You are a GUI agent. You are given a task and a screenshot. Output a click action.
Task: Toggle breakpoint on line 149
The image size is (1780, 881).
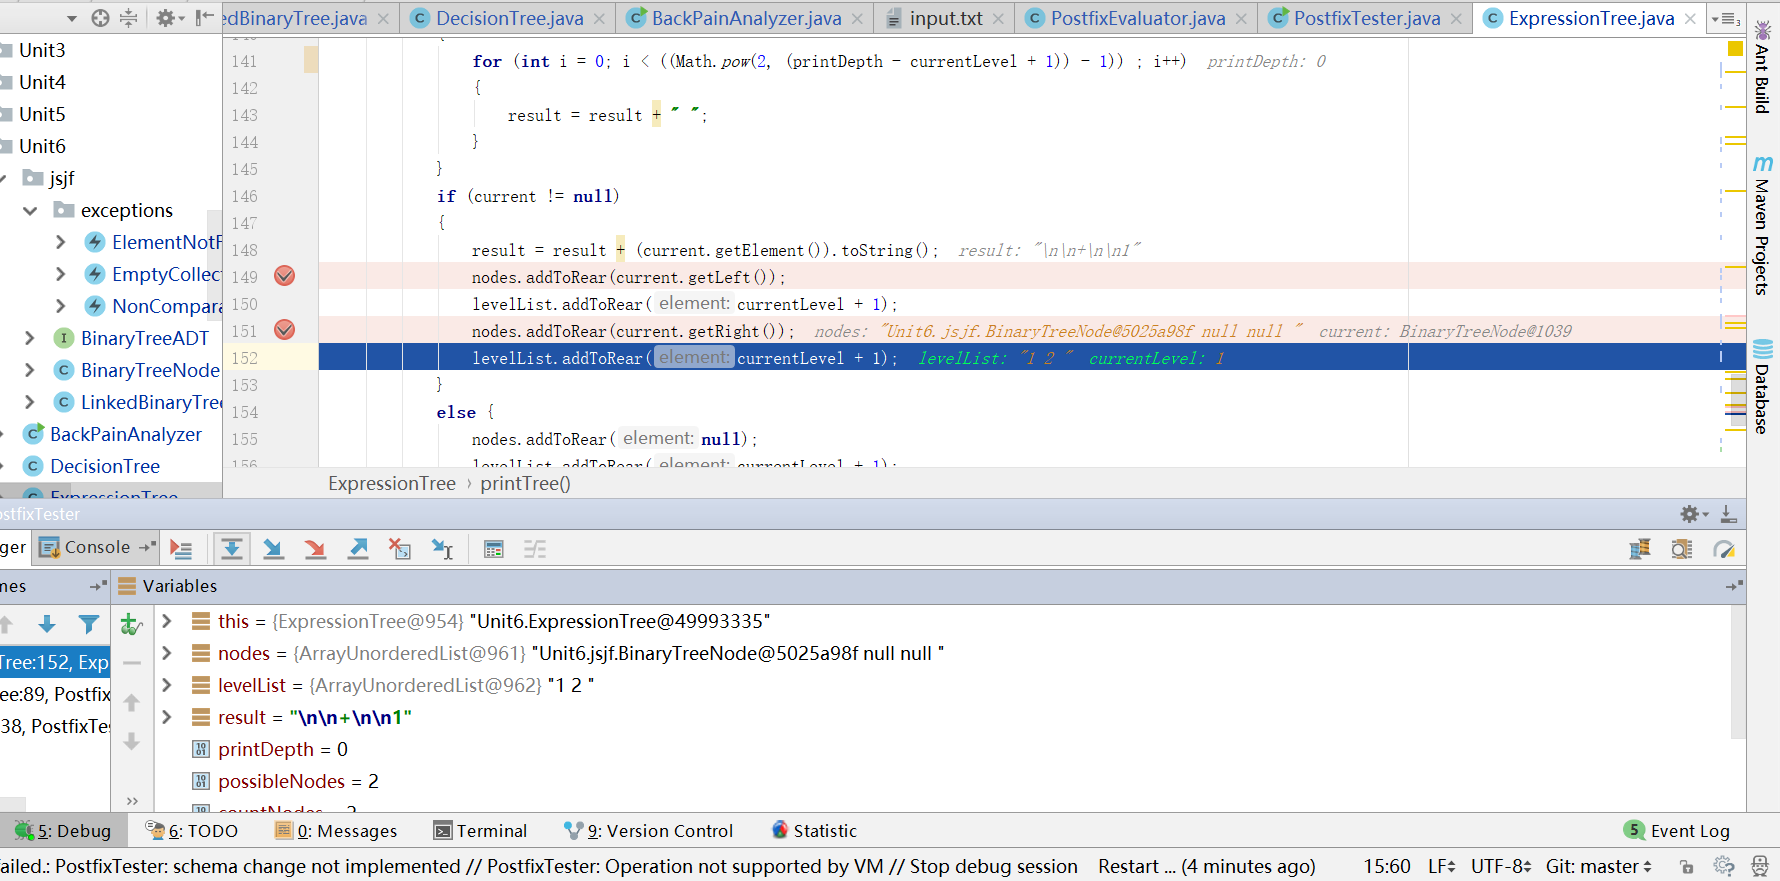click(x=285, y=276)
